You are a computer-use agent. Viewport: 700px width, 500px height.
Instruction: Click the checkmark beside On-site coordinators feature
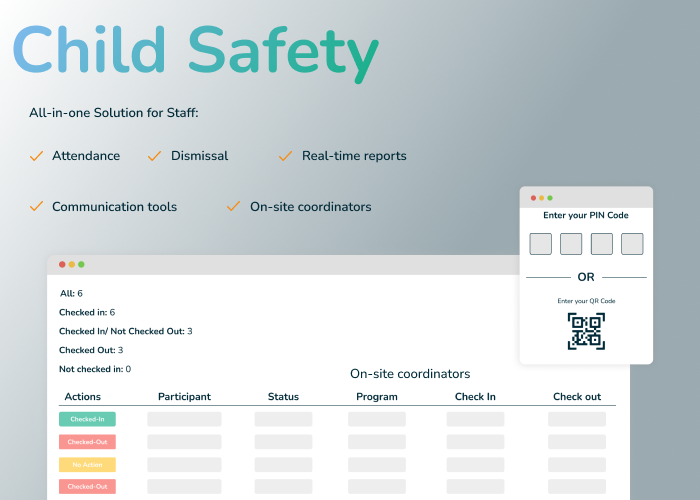(233, 206)
